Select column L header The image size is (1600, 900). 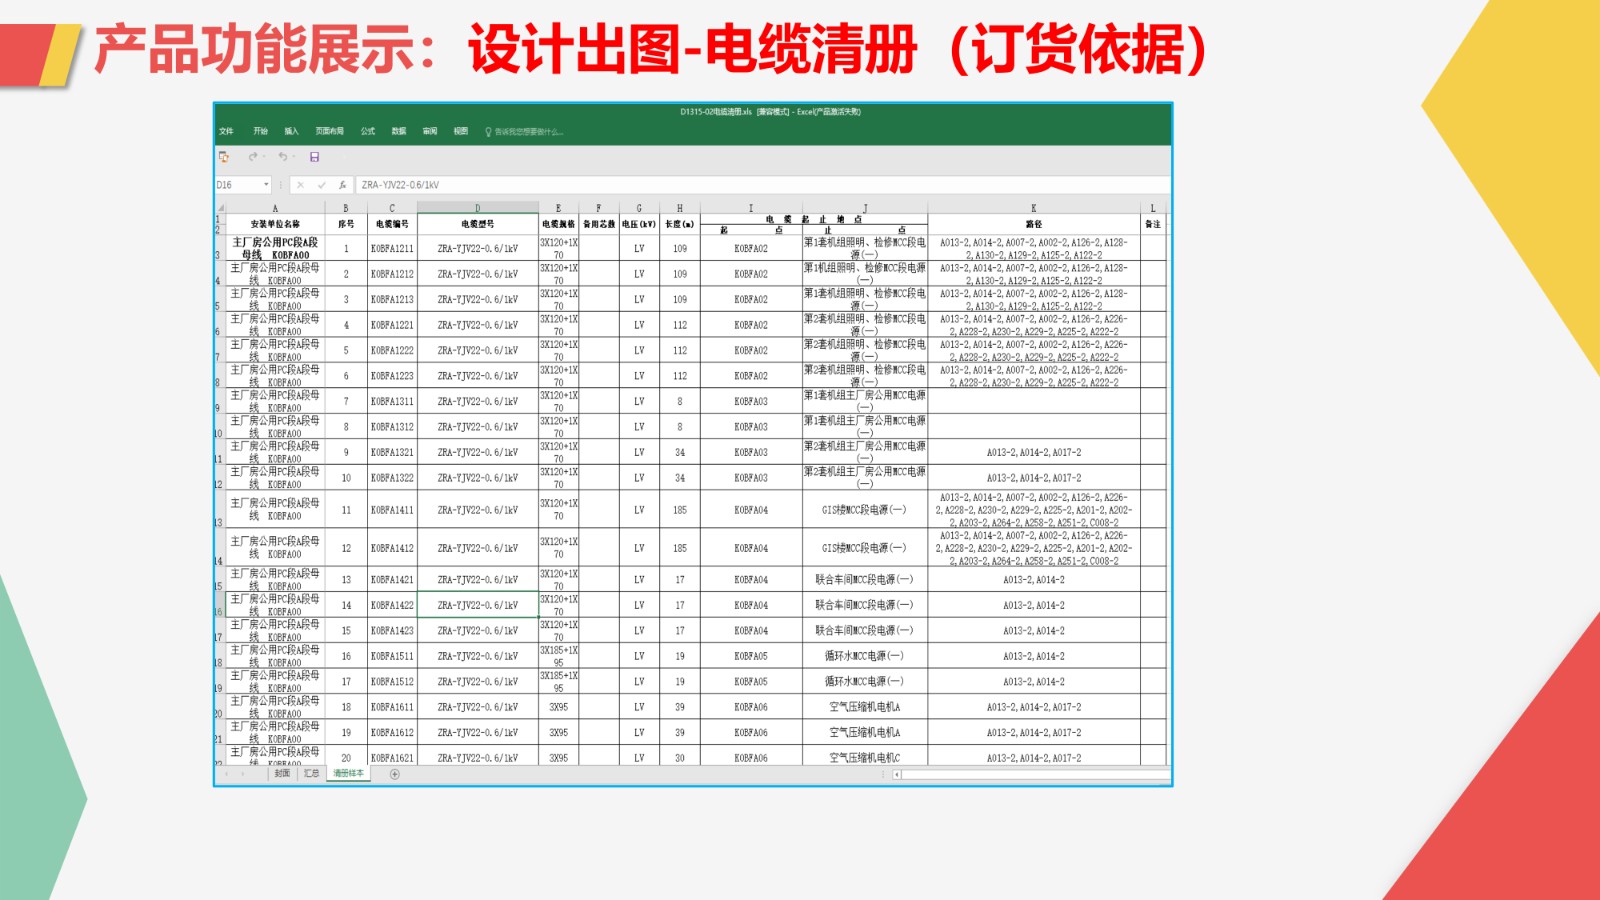[x=1153, y=209]
